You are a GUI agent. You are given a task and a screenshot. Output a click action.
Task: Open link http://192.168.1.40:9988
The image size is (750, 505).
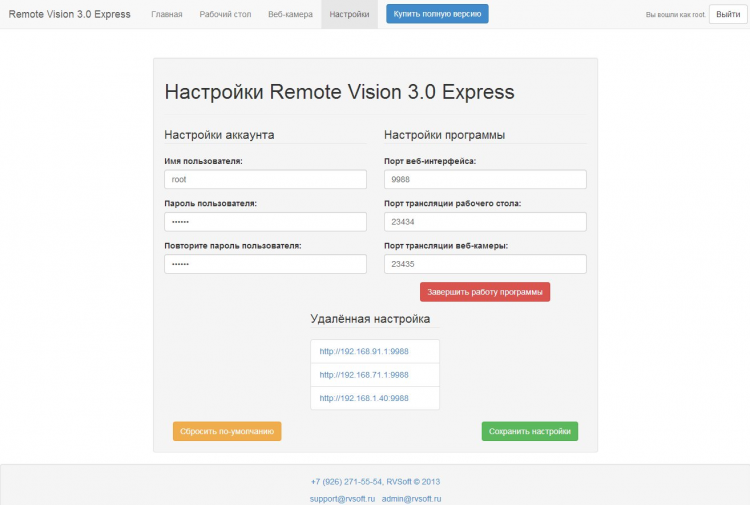point(364,398)
